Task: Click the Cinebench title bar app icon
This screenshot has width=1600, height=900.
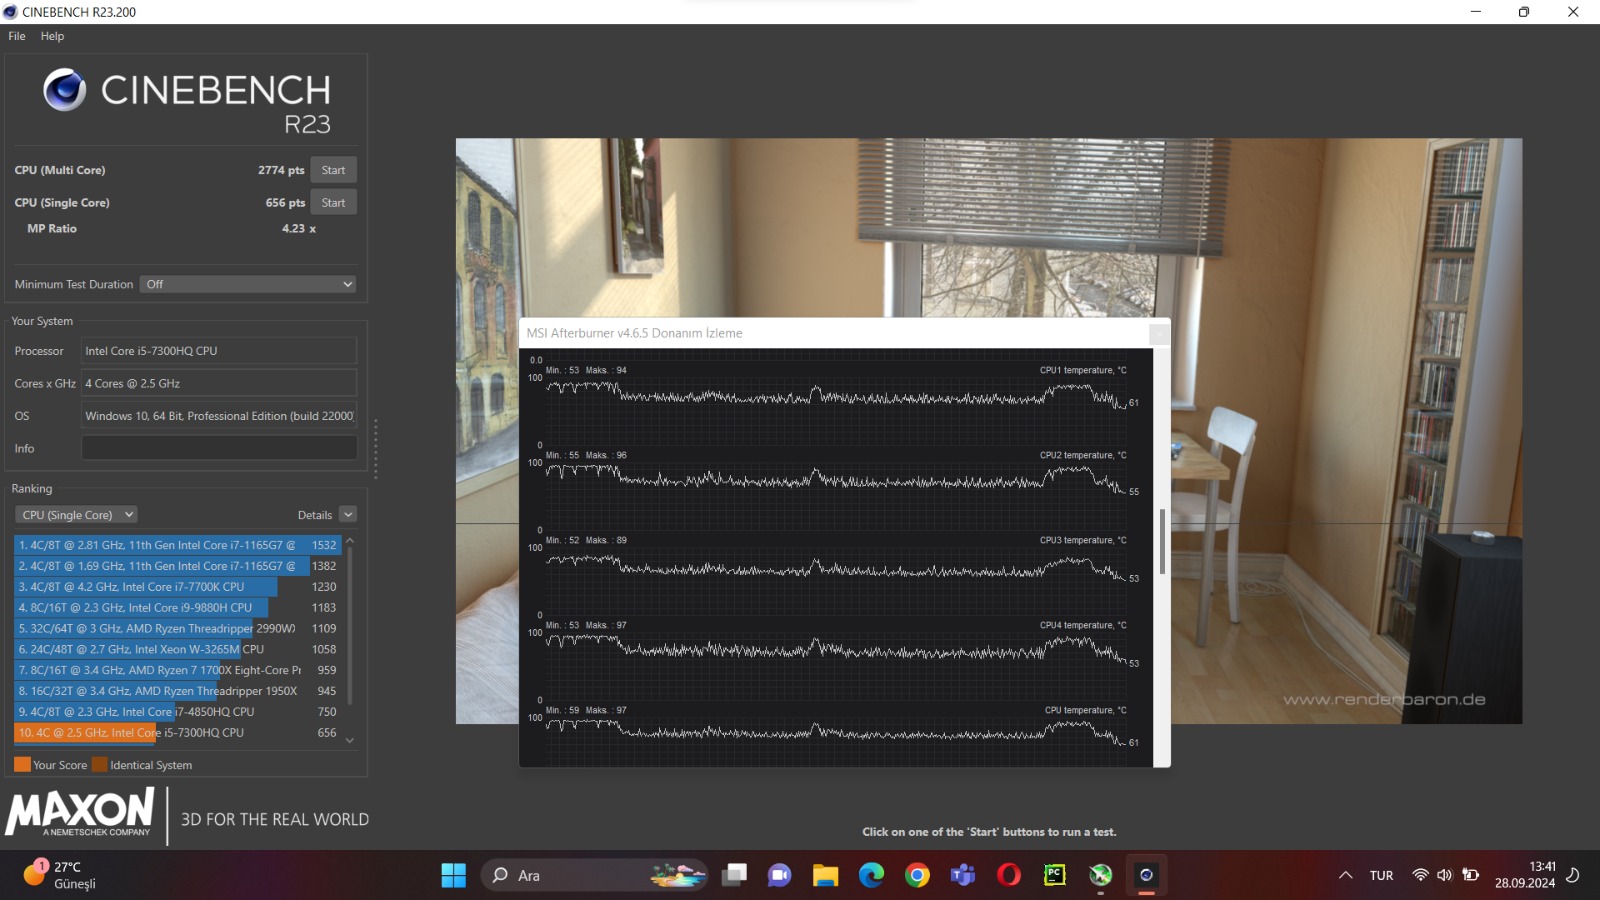Action: (x=11, y=12)
